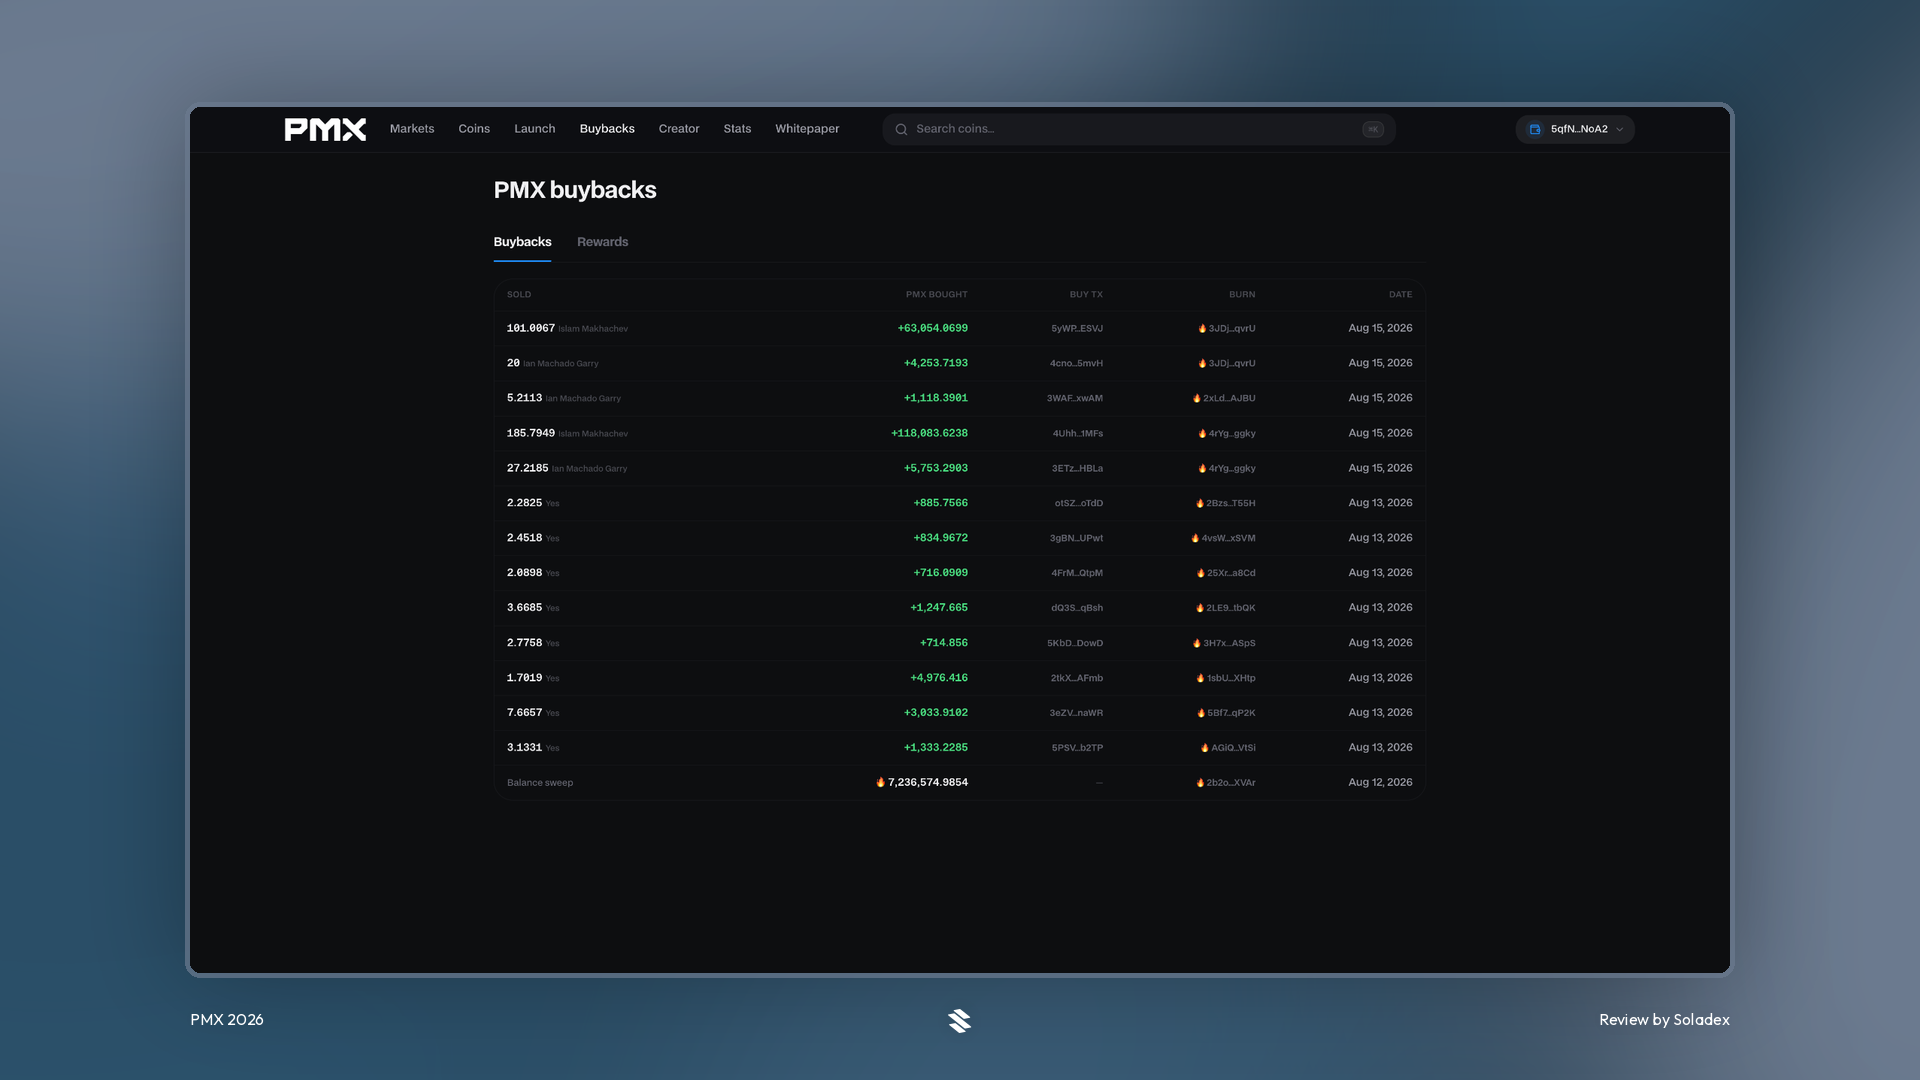Image resolution: width=1920 pixels, height=1080 pixels.
Task: Click the search magnifier icon
Action: pos(901,129)
